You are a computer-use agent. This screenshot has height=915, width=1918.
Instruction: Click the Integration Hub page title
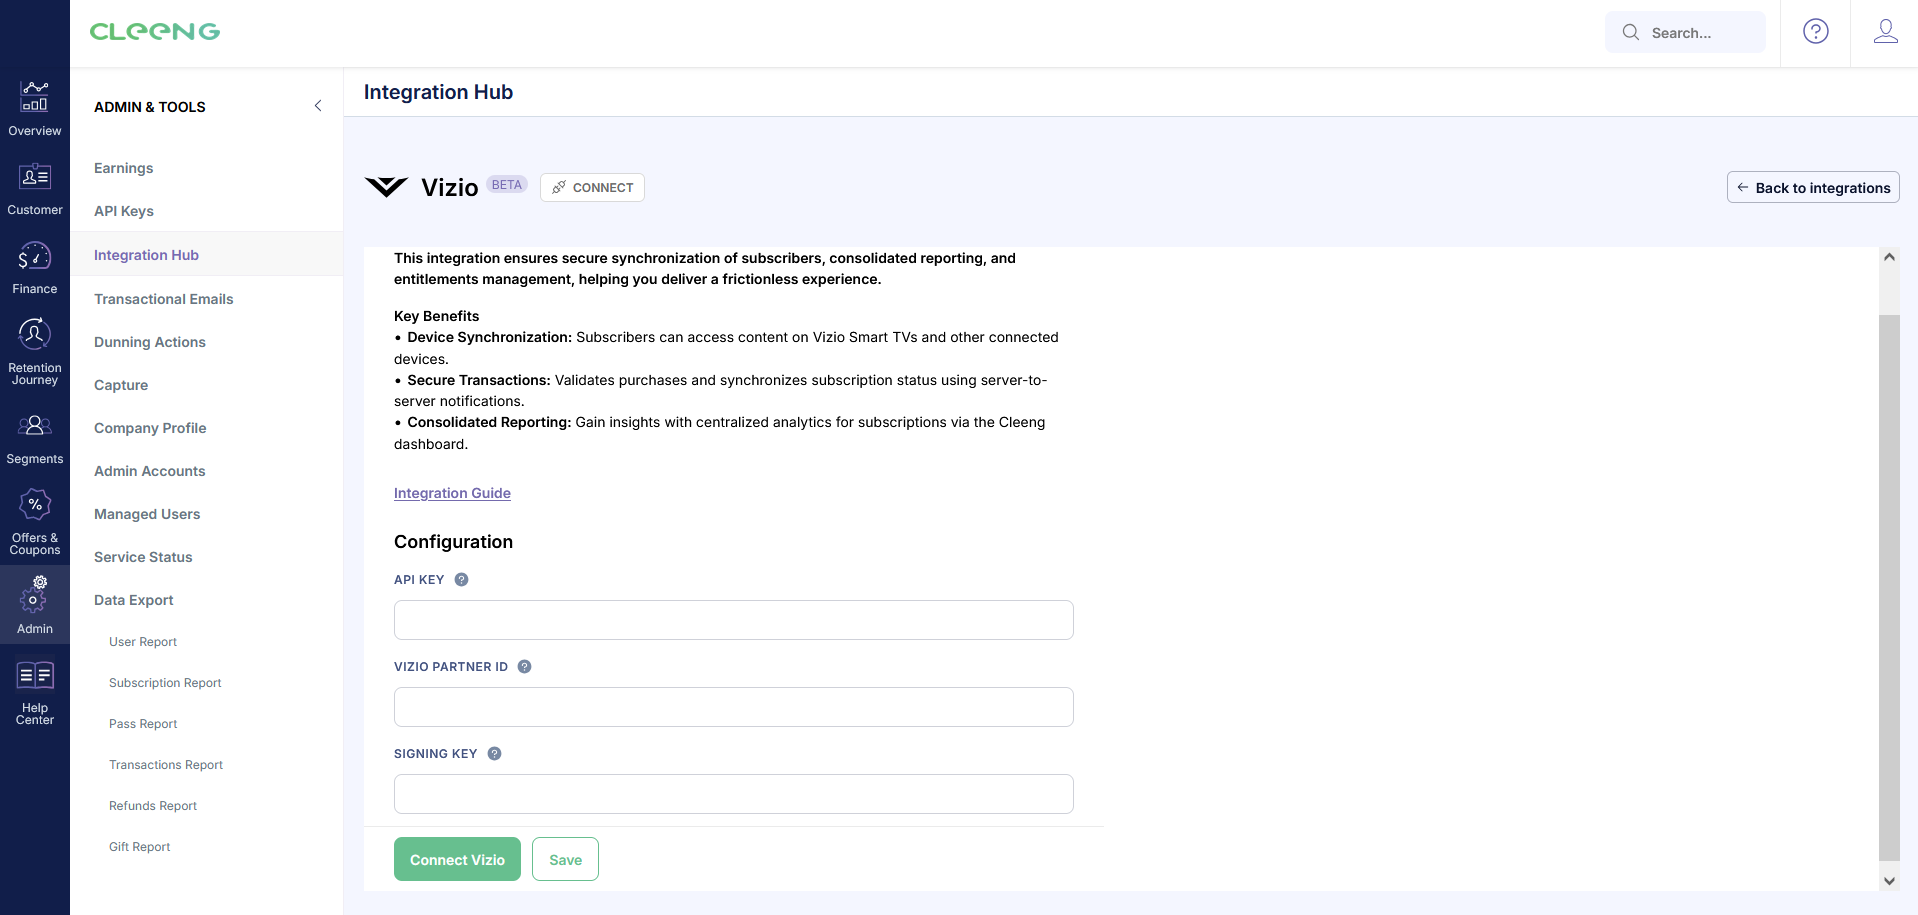click(438, 92)
